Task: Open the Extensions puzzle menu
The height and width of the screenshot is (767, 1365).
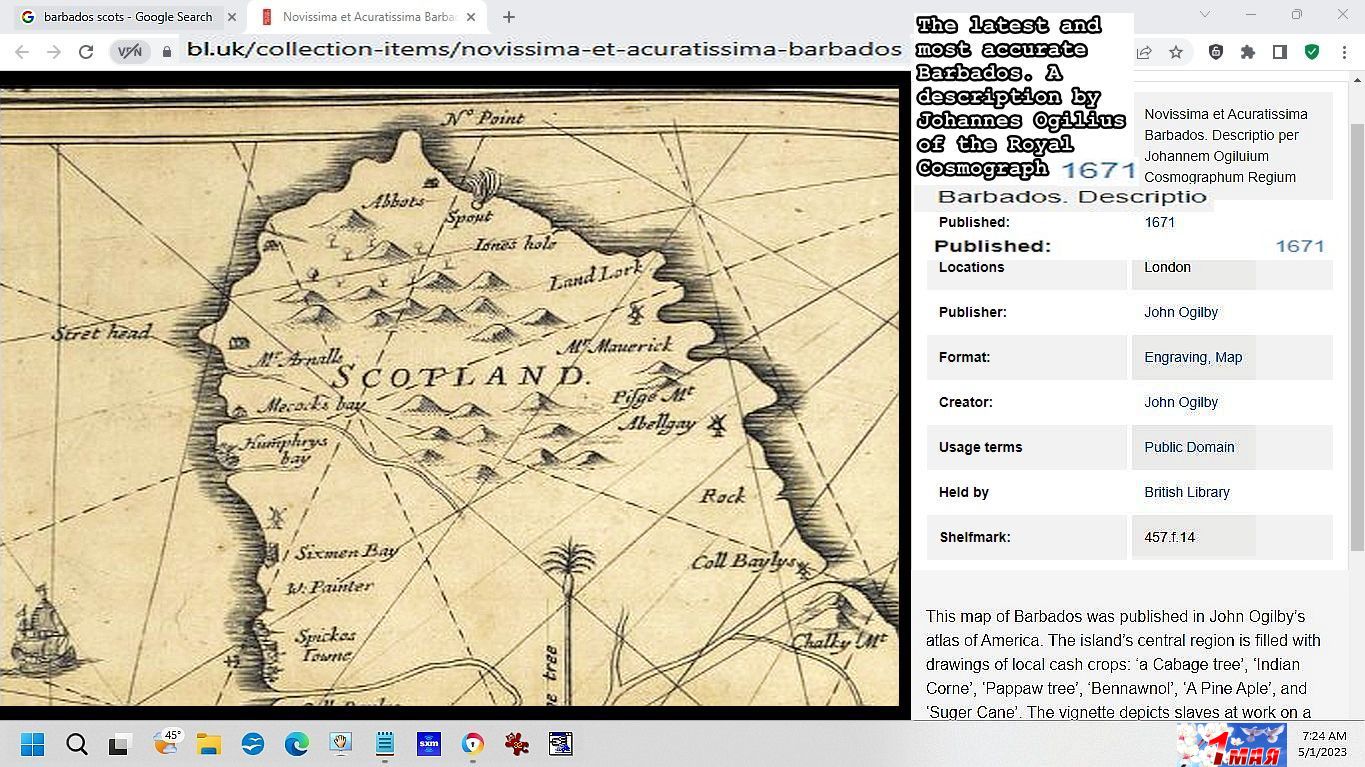Action: click(x=1248, y=52)
